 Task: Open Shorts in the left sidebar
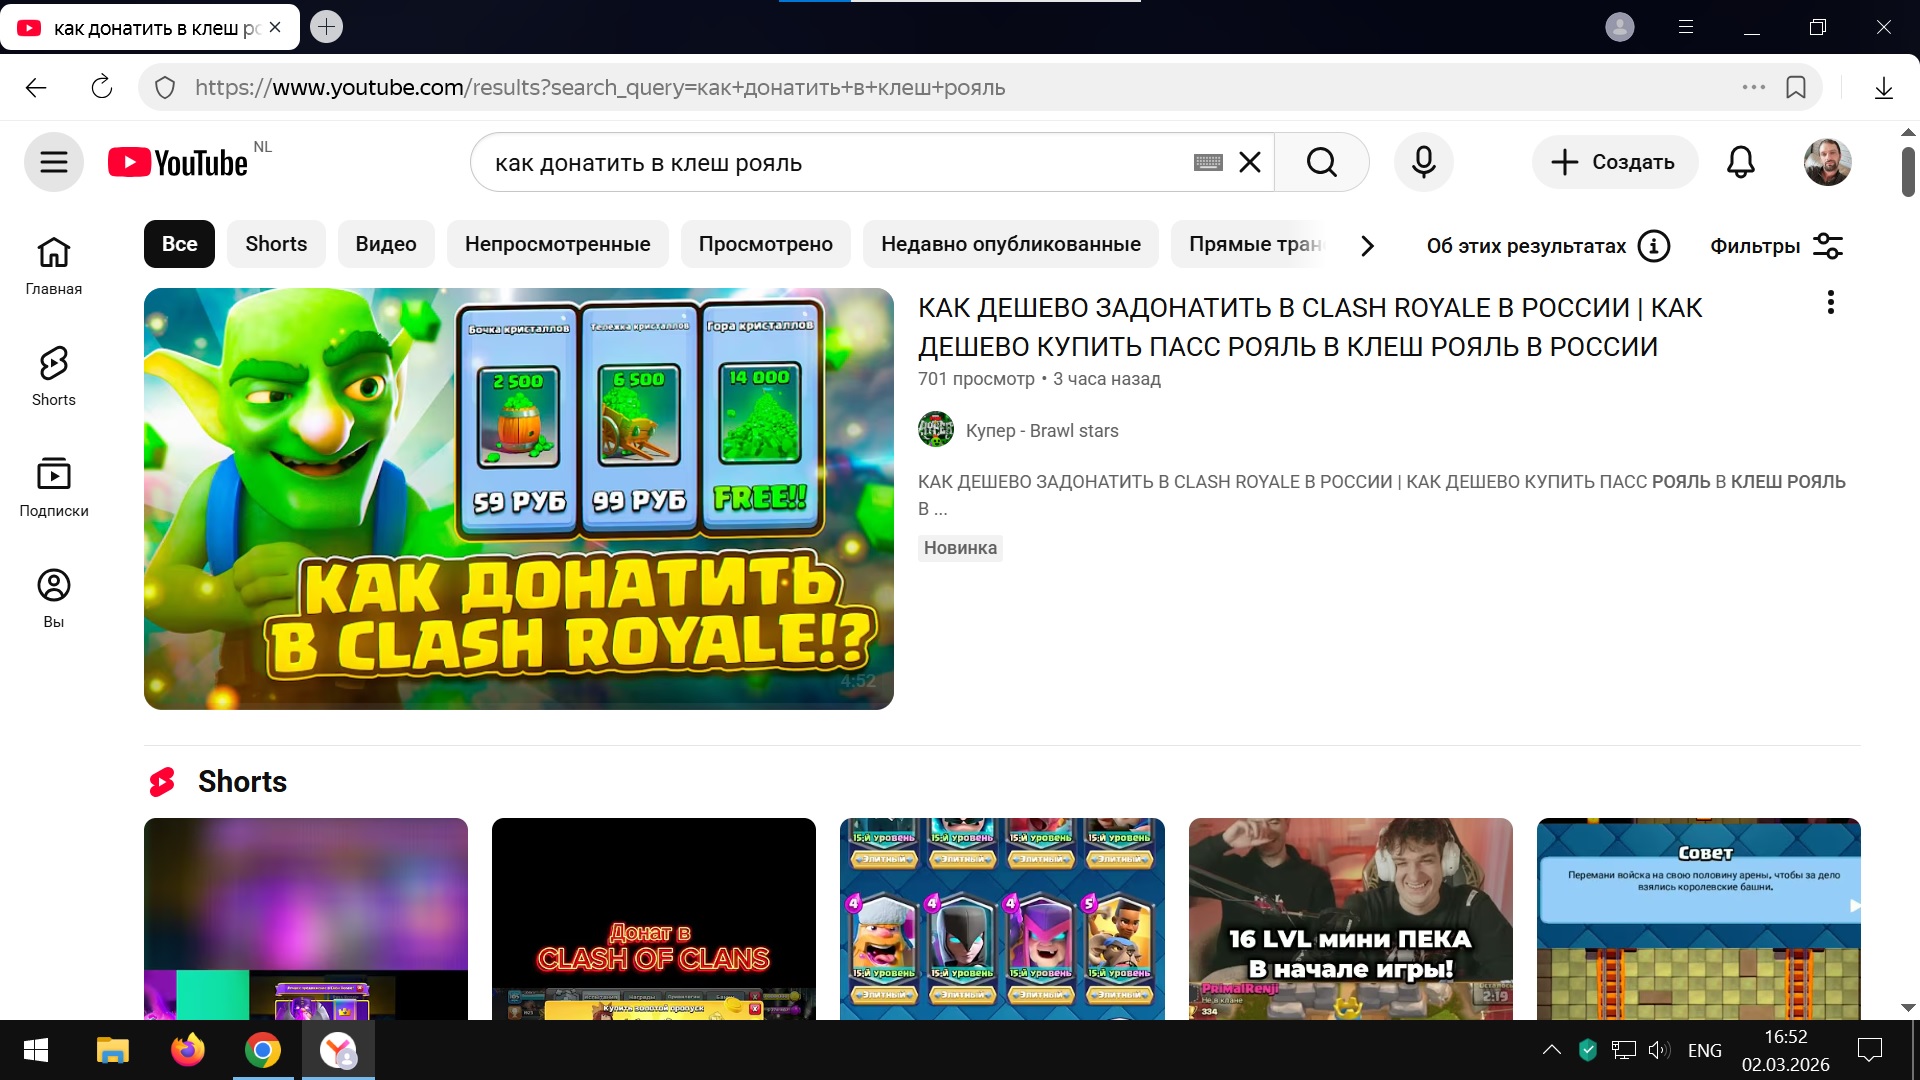click(x=54, y=376)
